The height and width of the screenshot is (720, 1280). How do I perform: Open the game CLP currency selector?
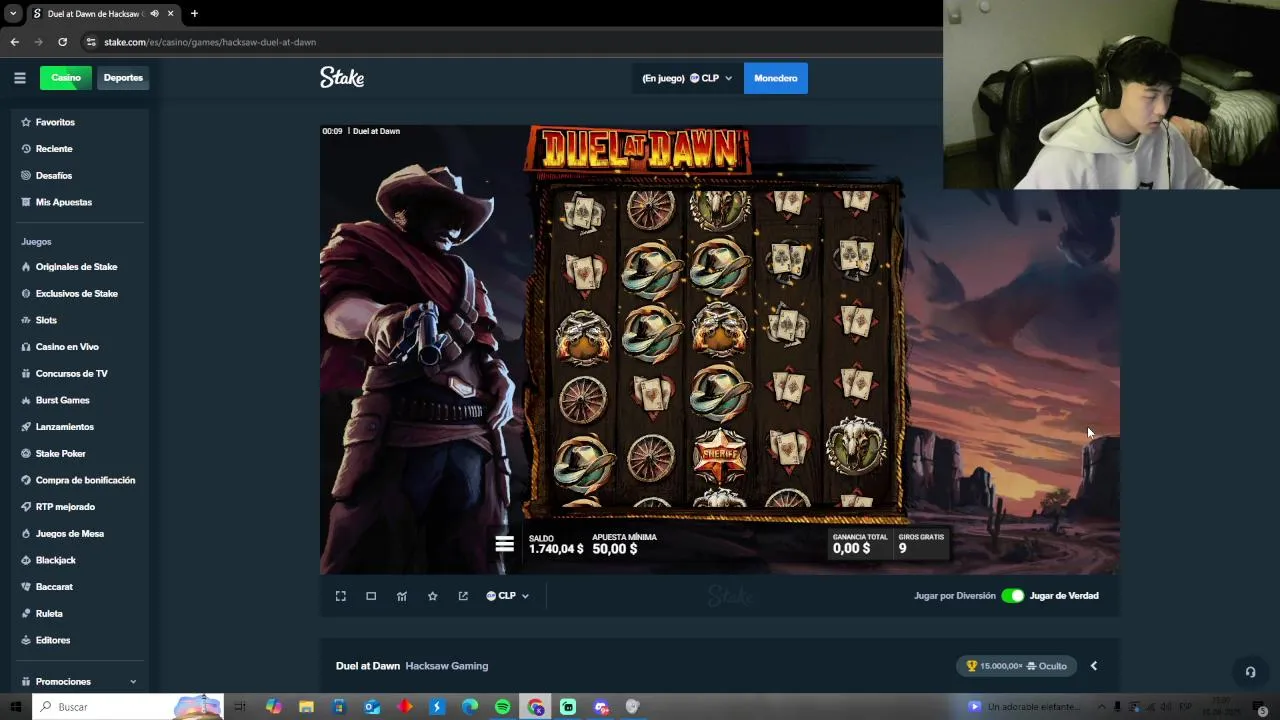point(508,596)
